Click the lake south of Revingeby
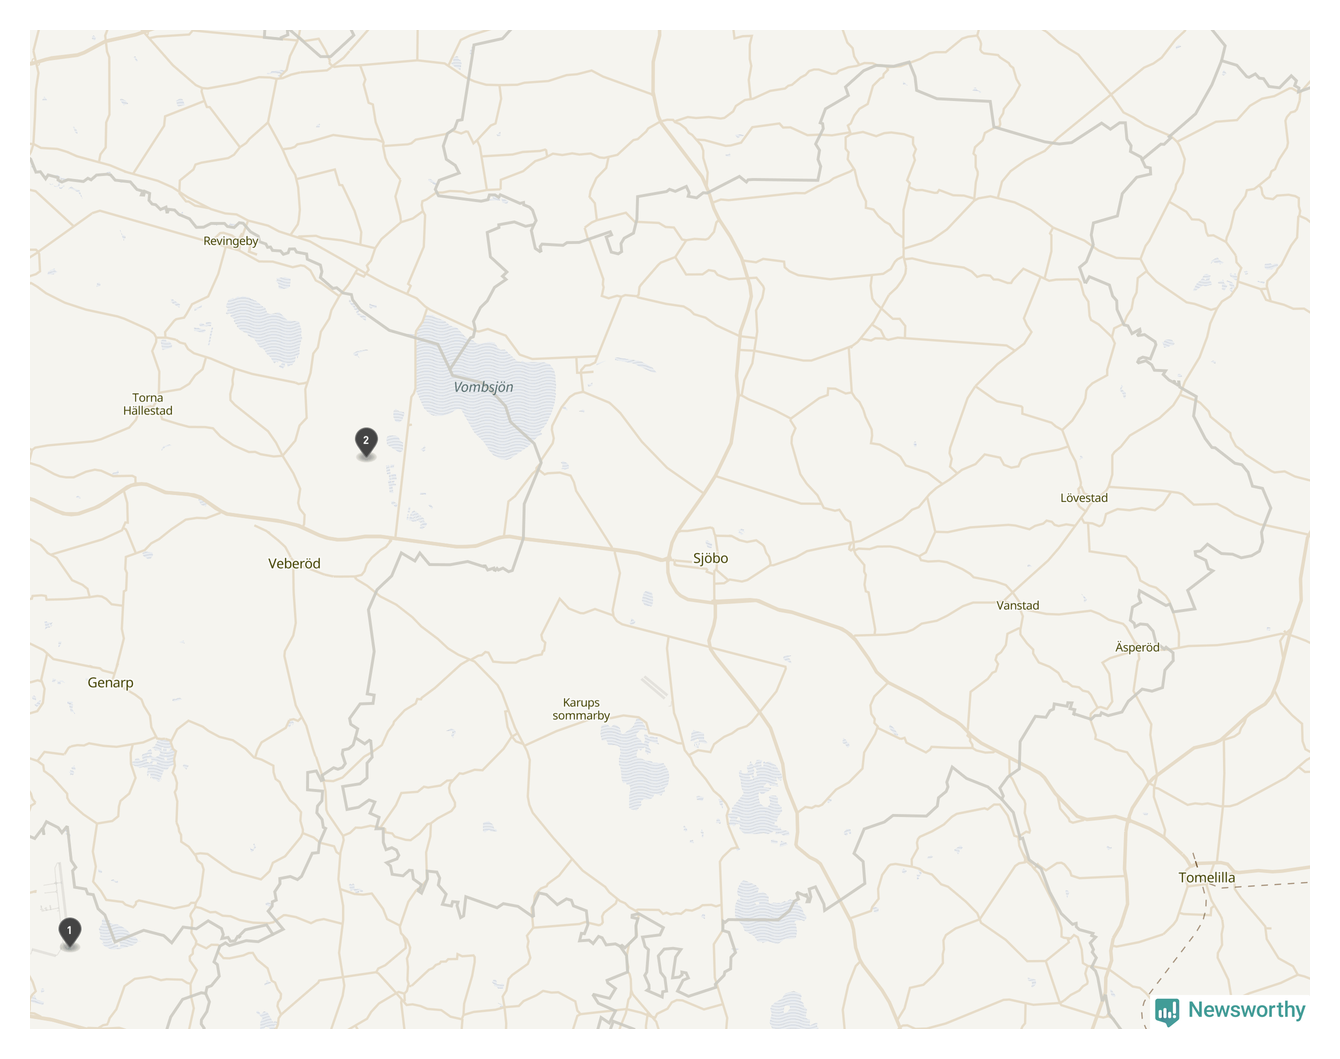This screenshot has height=1059, width=1340. coord(265,330)
